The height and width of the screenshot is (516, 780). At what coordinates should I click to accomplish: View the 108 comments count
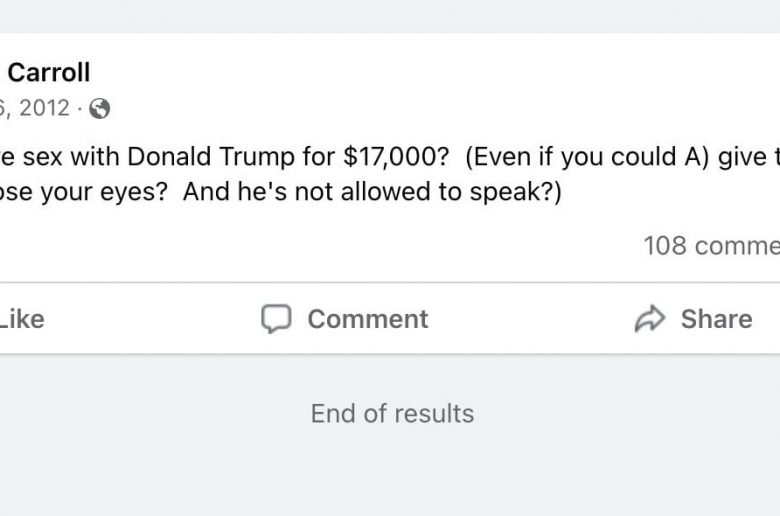tap(710, 245)
